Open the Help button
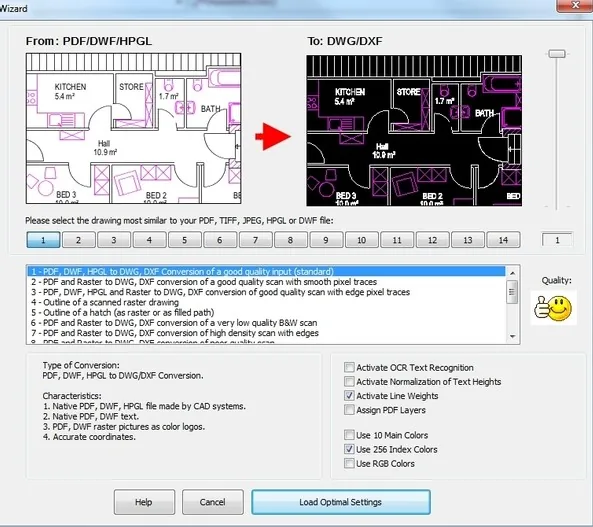The image size is (593, 527). 144,502
